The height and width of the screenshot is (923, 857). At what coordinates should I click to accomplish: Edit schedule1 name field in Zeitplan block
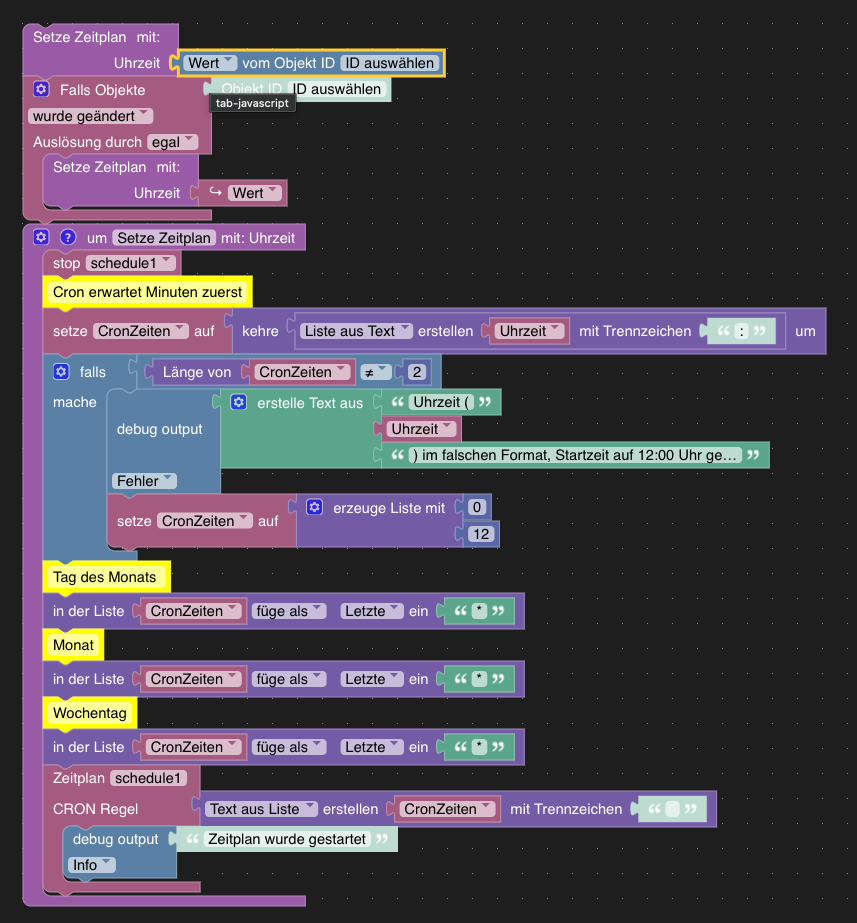pyautogui.click(x=148, y=778)
